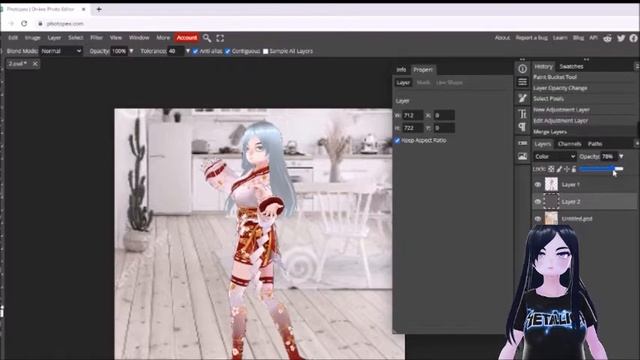Click the H field showing 722
Screen dimensions: 640x360
pos(413,128)
